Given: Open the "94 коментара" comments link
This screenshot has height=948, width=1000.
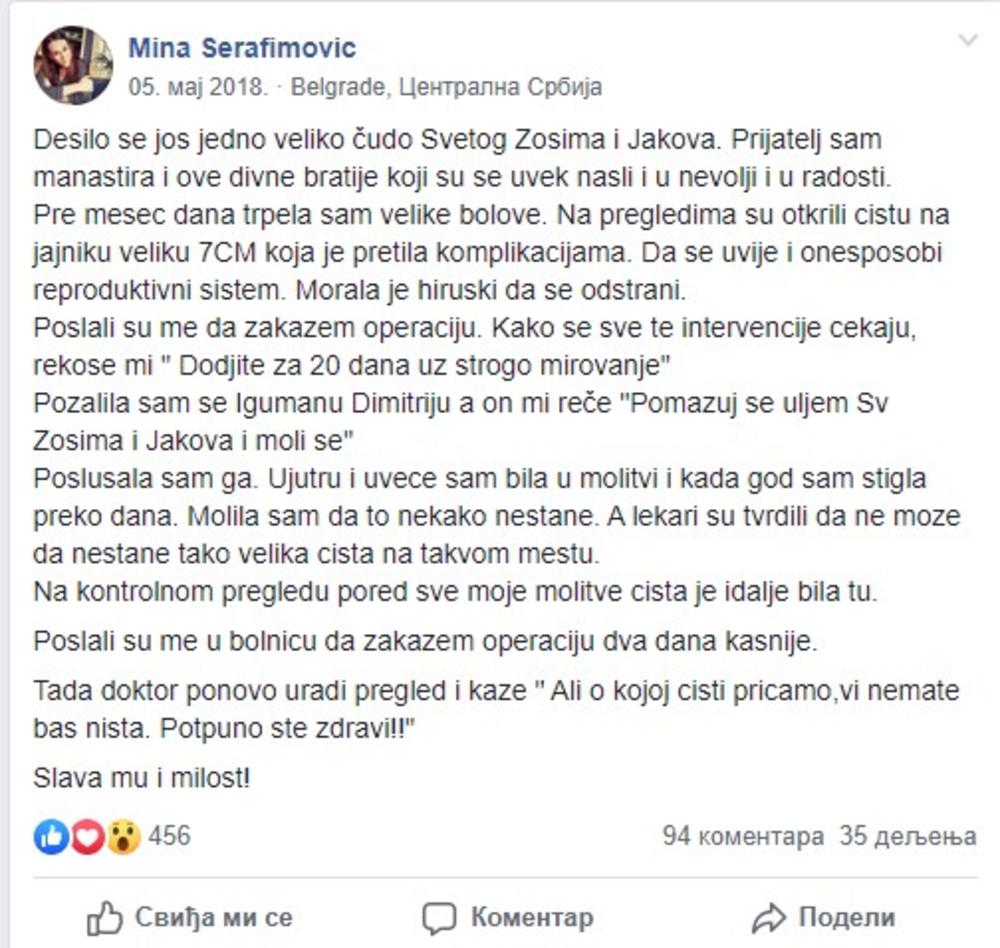Looking at the screenshot, I should 743,836.
